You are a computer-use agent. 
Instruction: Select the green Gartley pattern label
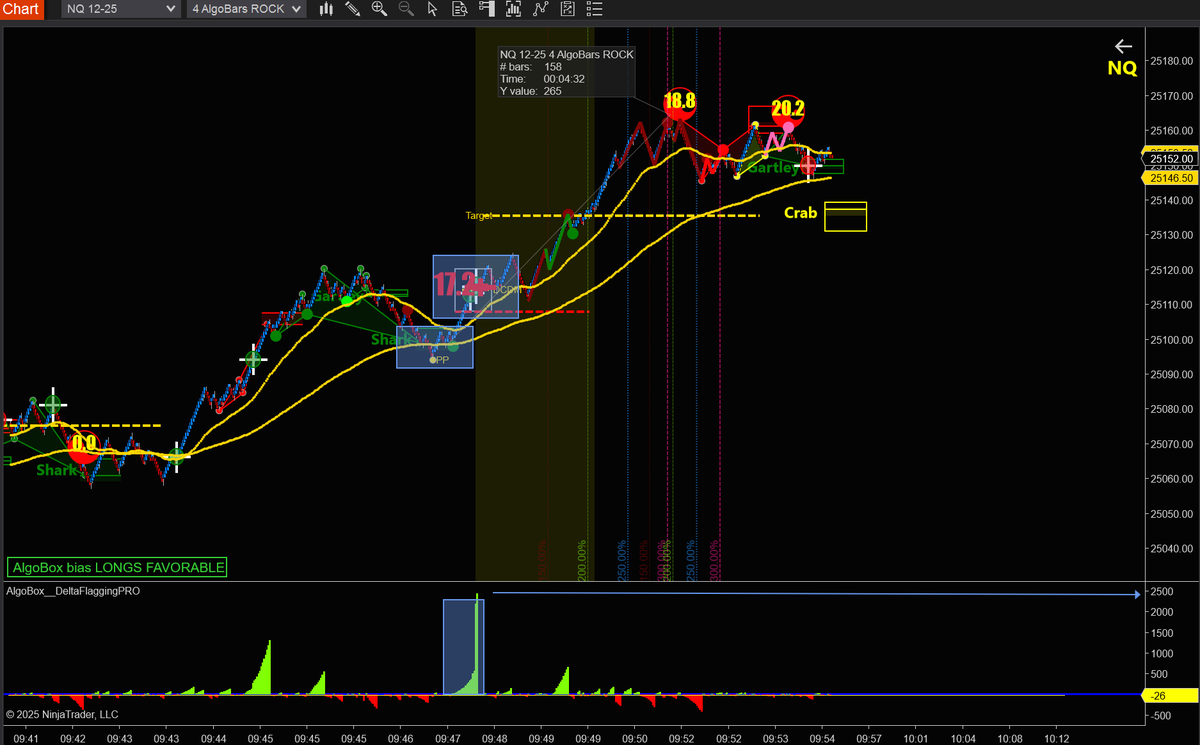[774, 168]
